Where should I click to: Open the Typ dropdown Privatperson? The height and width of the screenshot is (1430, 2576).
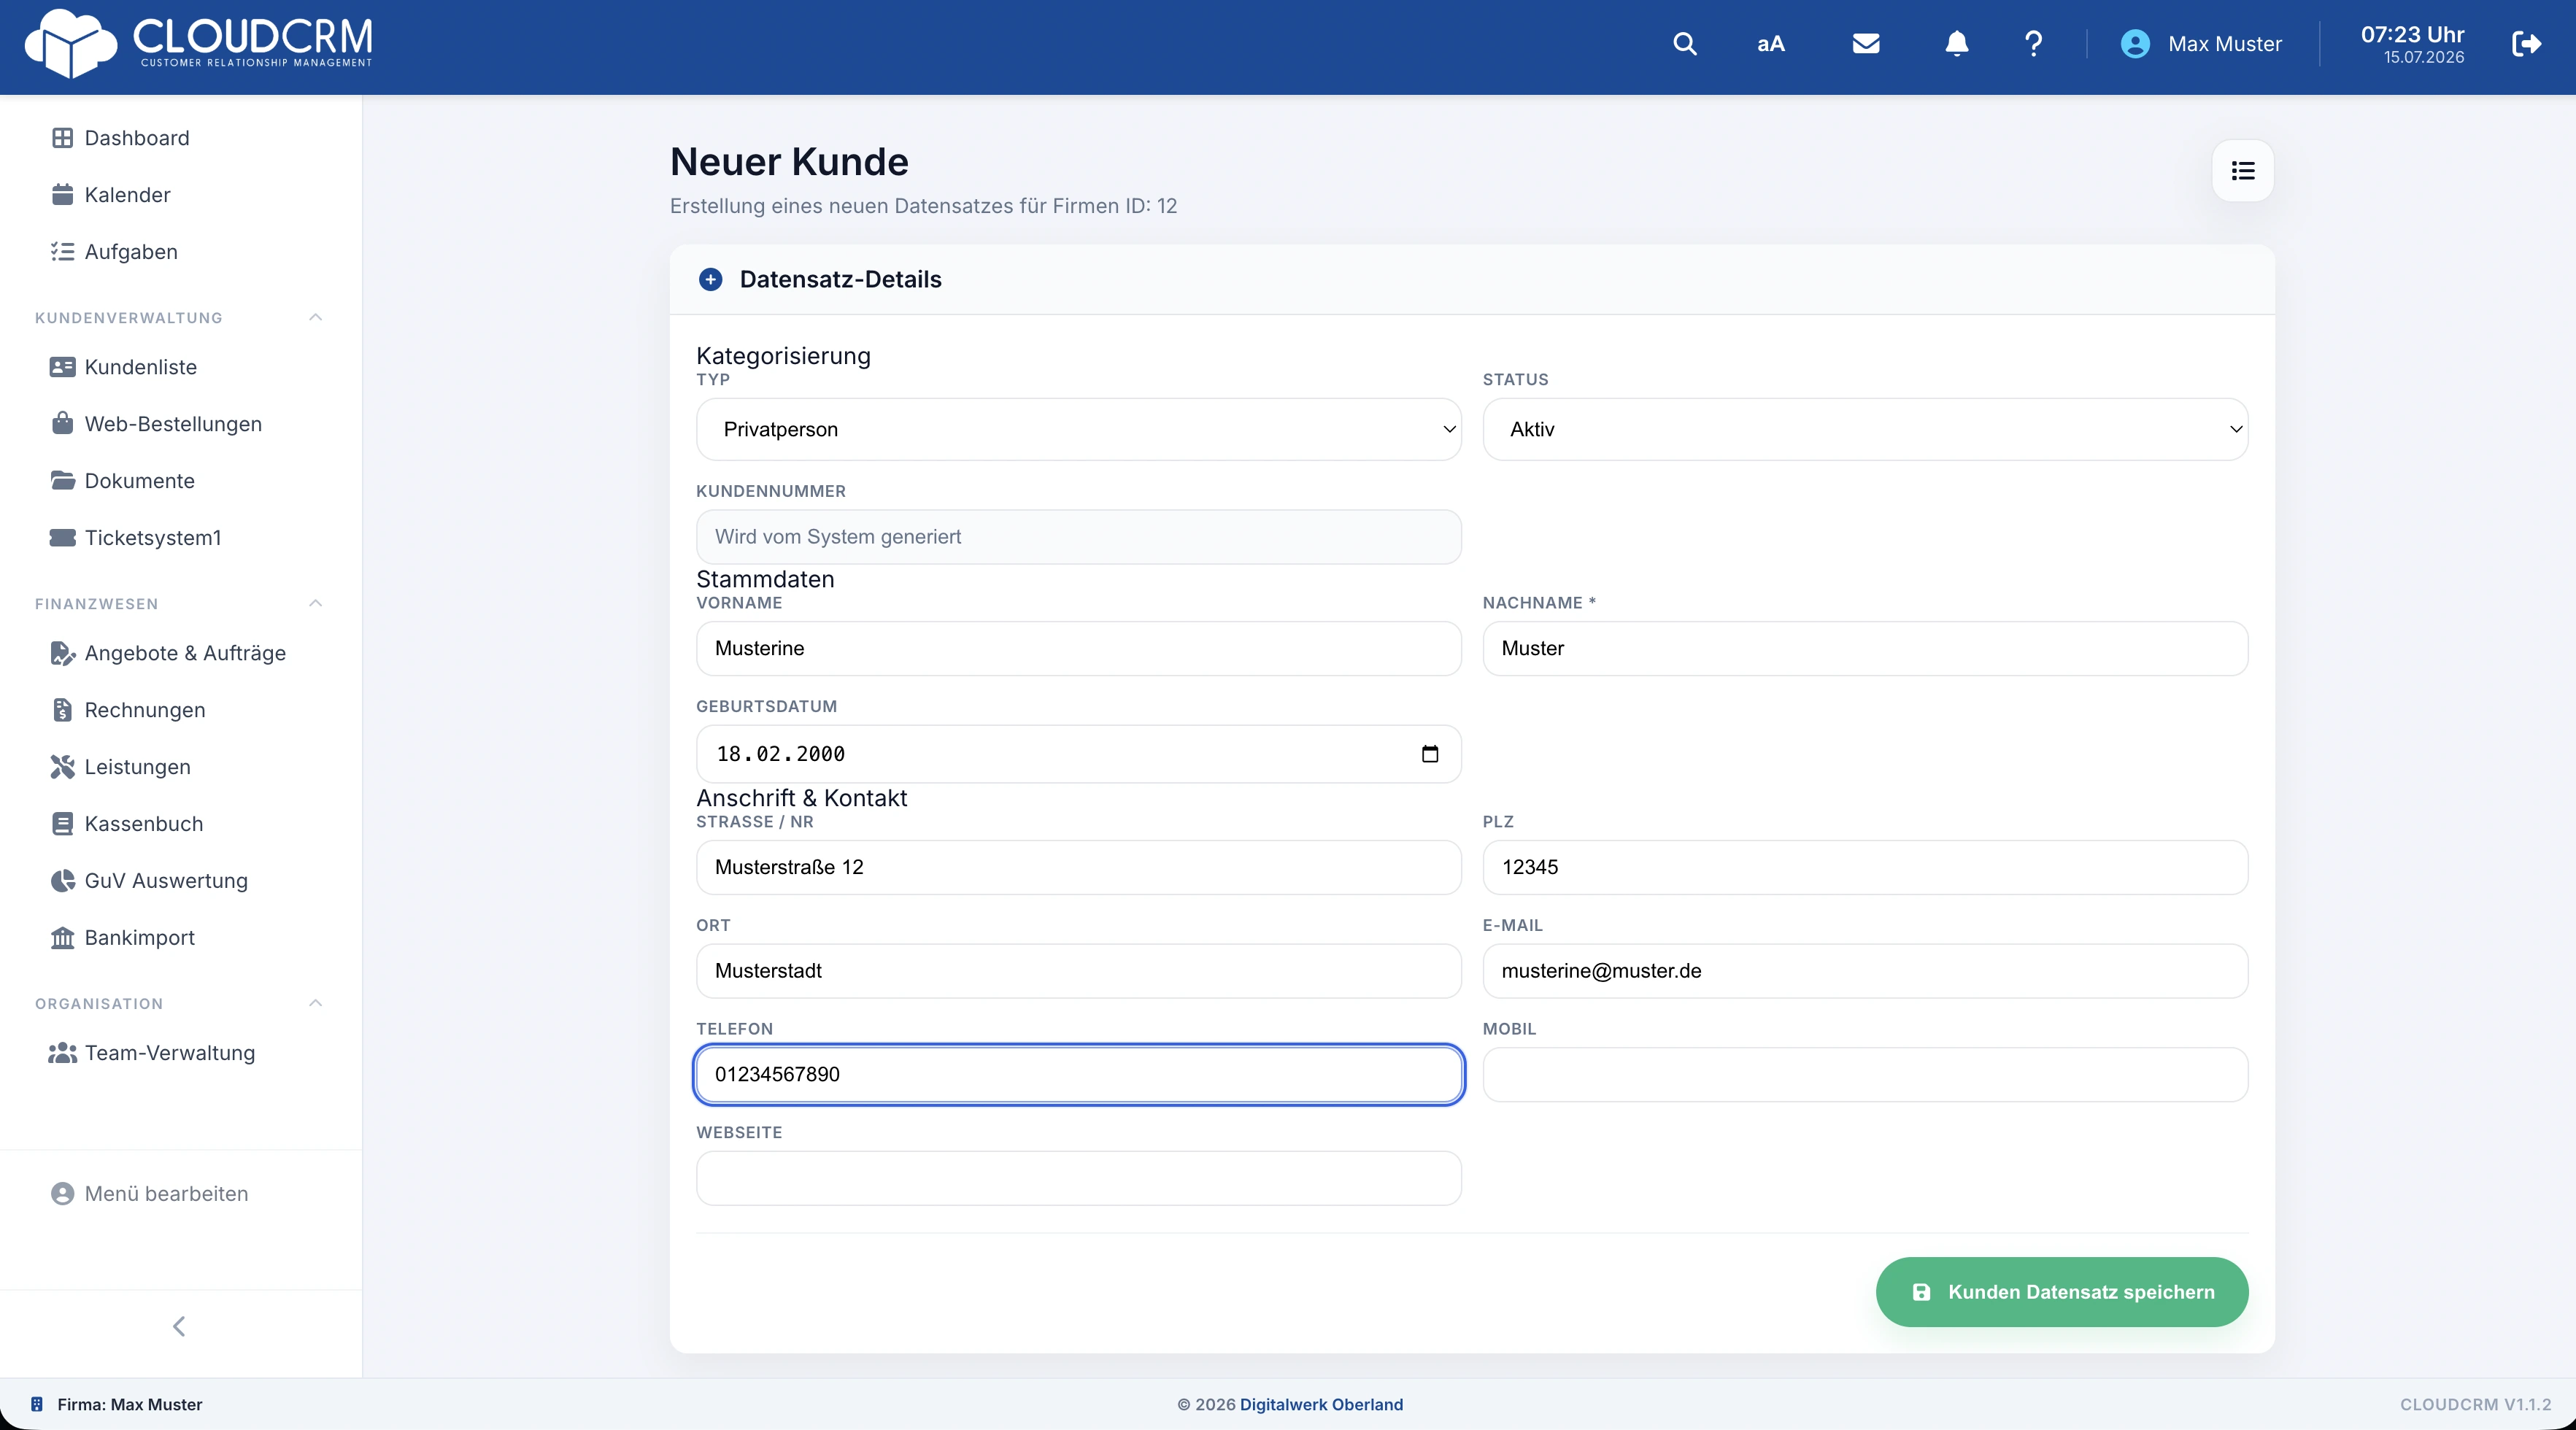coord(1078,429)
